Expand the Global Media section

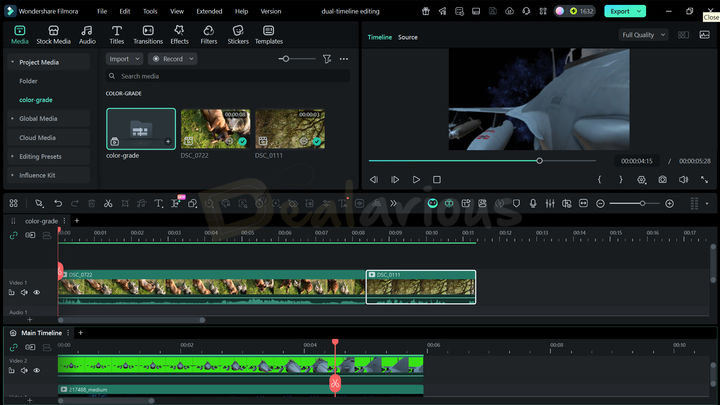[x=12, y=118]
